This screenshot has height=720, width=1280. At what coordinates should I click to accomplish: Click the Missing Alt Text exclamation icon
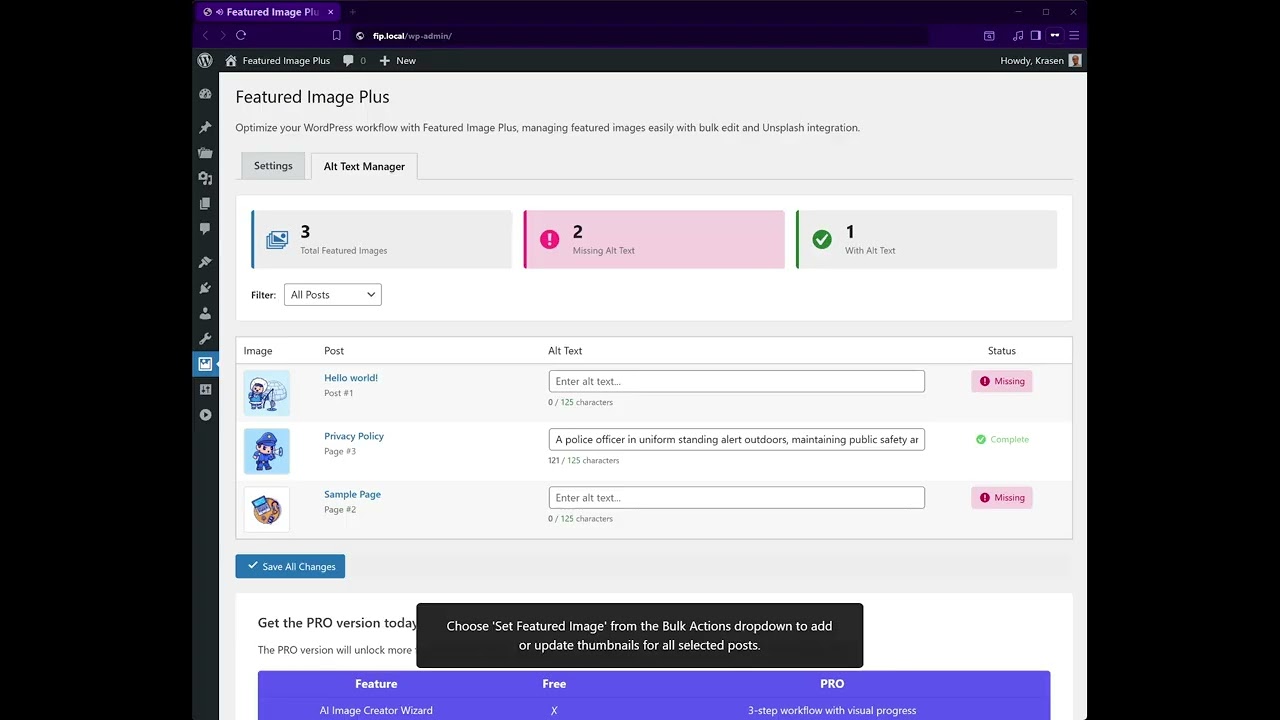tap(549, 239)
